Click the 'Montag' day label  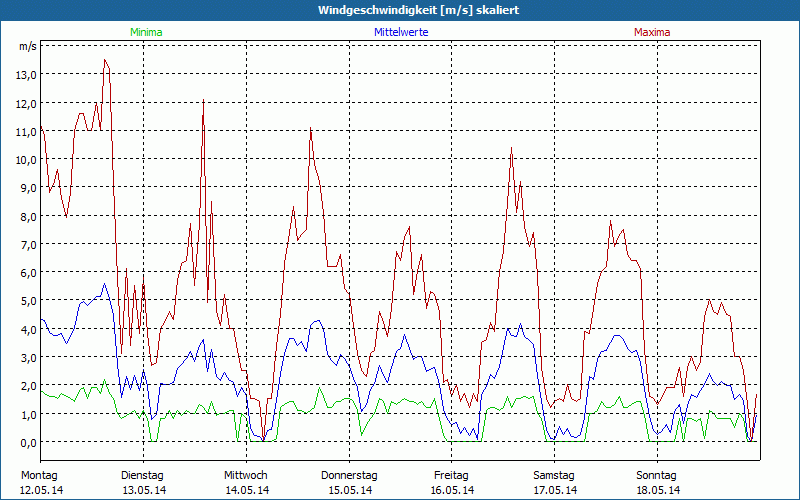tap(39, 476)
